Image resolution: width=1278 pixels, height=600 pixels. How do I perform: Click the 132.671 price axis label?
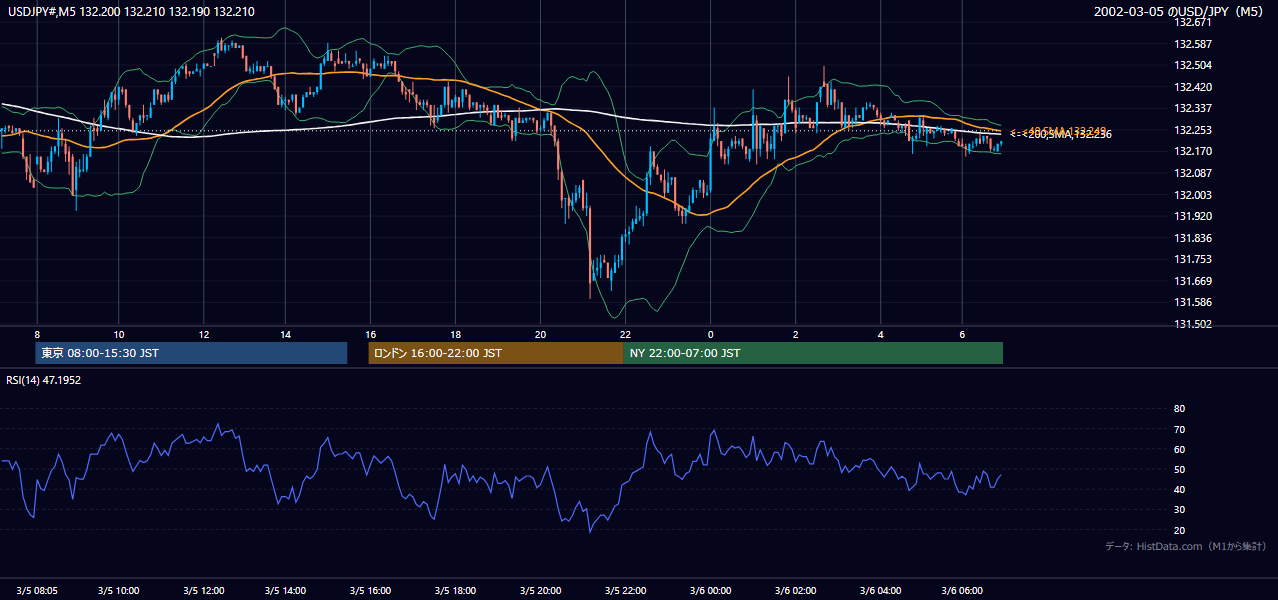point(1193,23)
